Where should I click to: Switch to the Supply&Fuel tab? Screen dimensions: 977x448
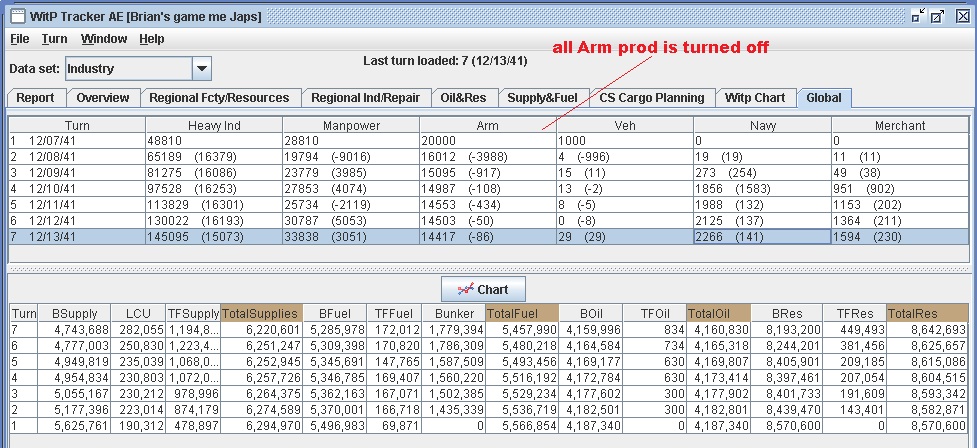(543, 98)
